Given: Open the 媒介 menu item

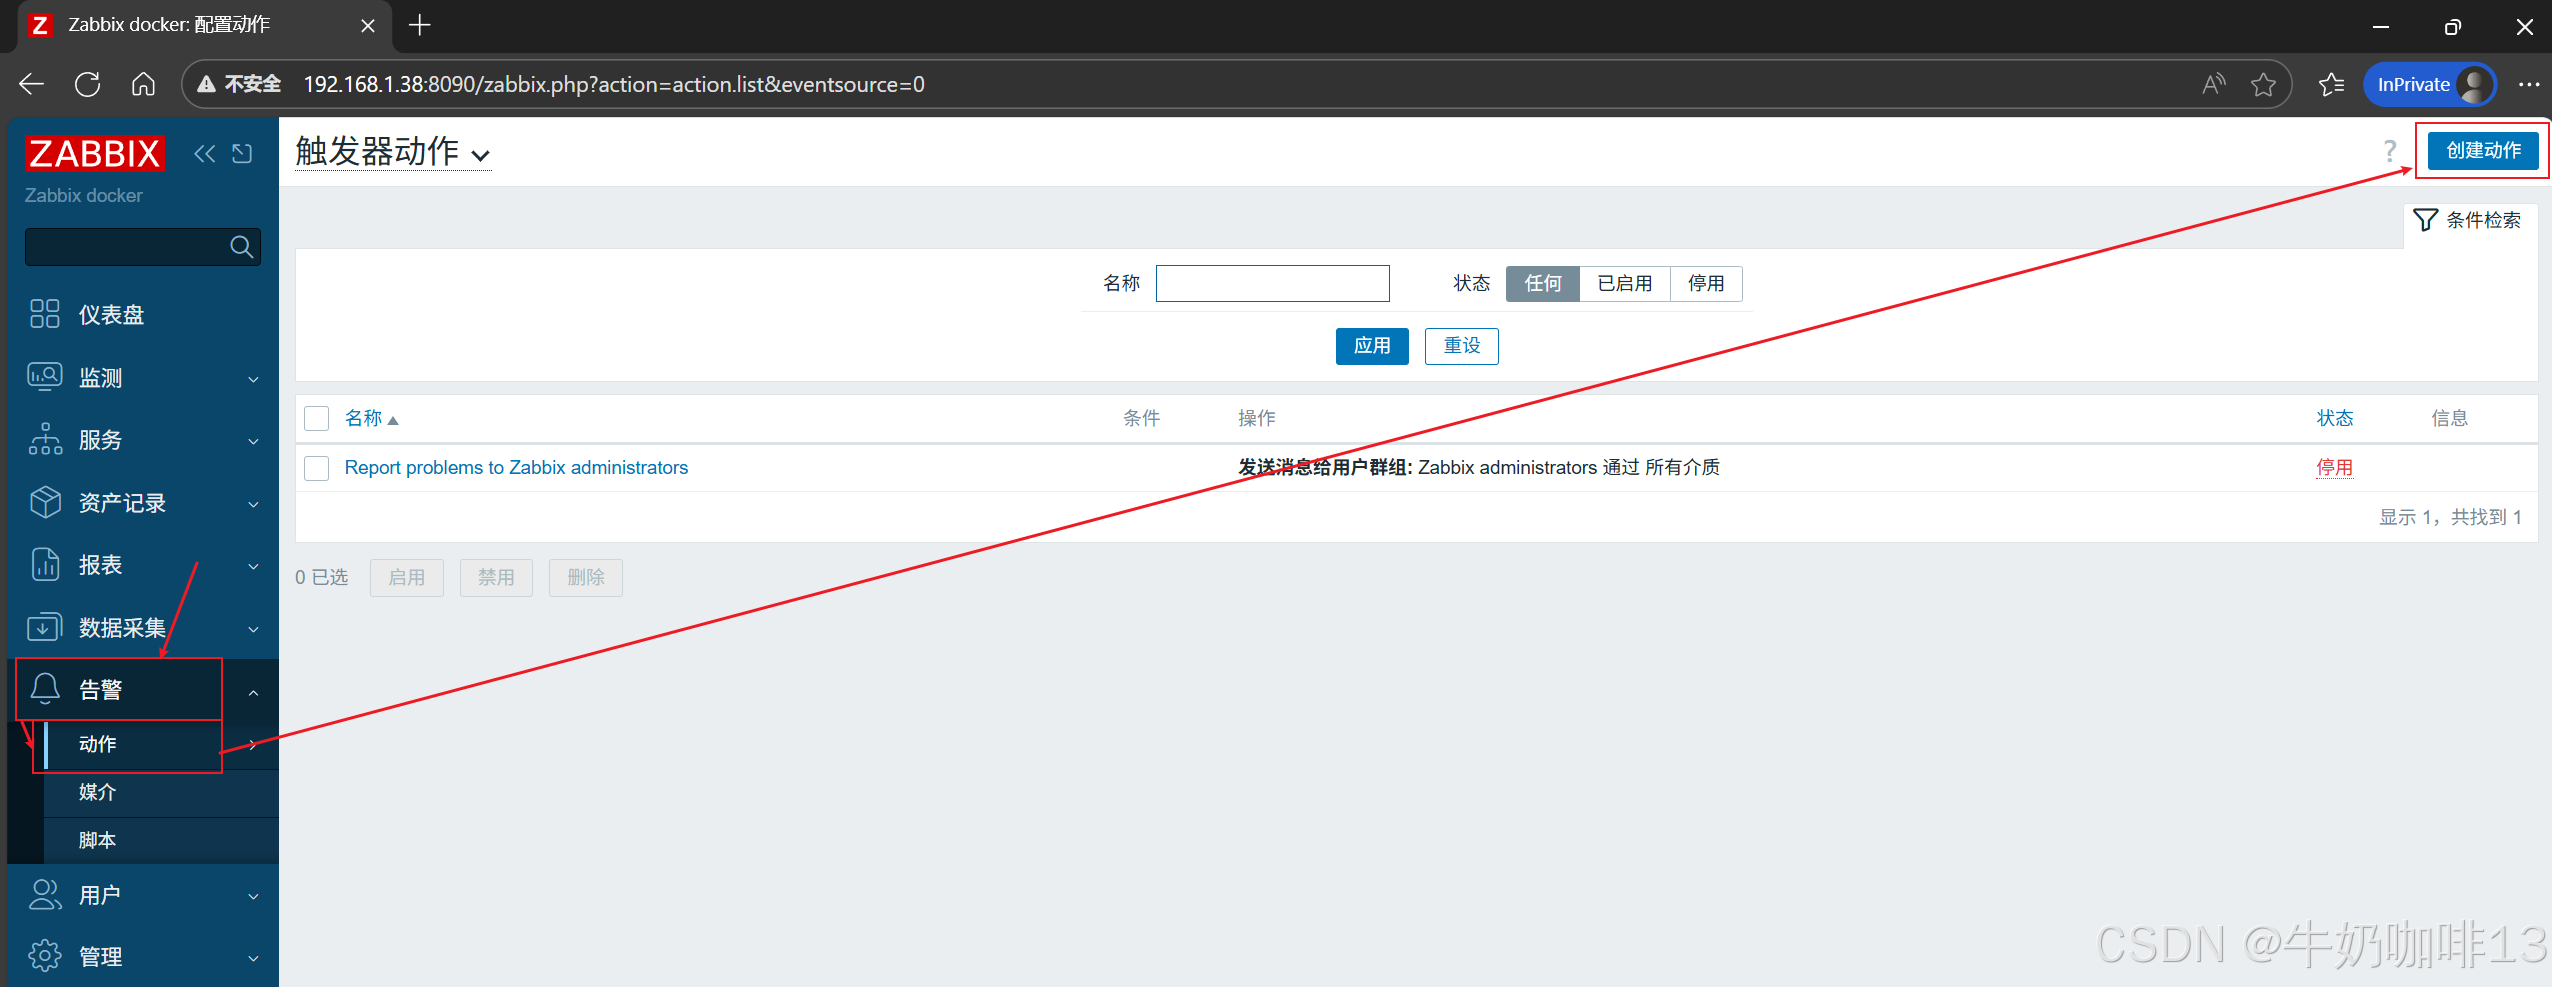Looking at the screenshot, I should (98, 792).
